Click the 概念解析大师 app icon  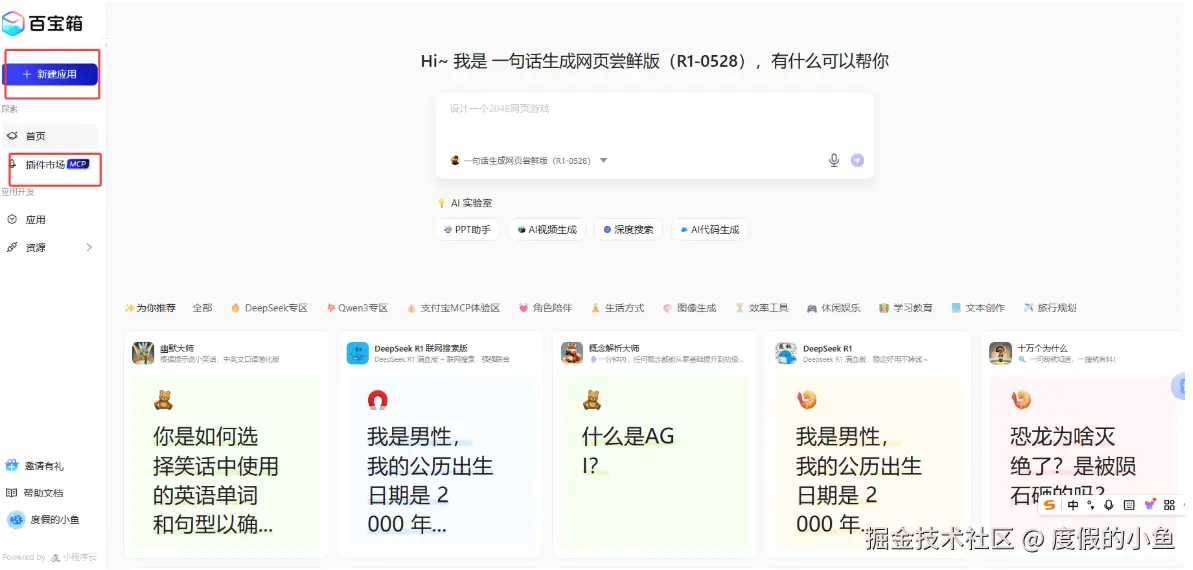click(x=572, y=353)
